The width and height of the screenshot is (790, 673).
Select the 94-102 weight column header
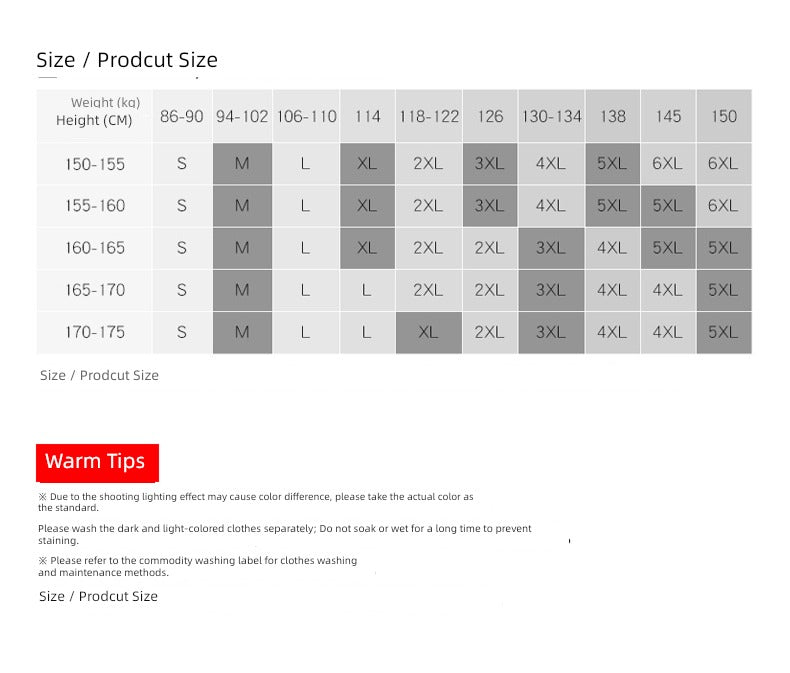coord(242,116)
